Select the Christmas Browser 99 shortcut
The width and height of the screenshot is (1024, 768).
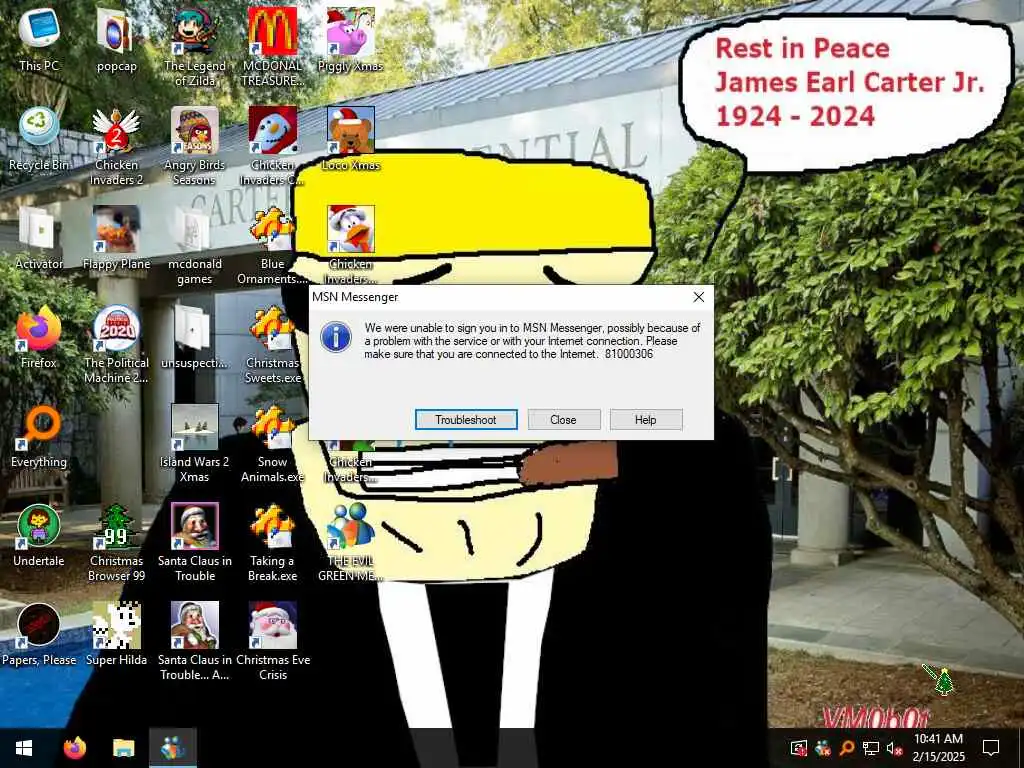click(116, 542)
